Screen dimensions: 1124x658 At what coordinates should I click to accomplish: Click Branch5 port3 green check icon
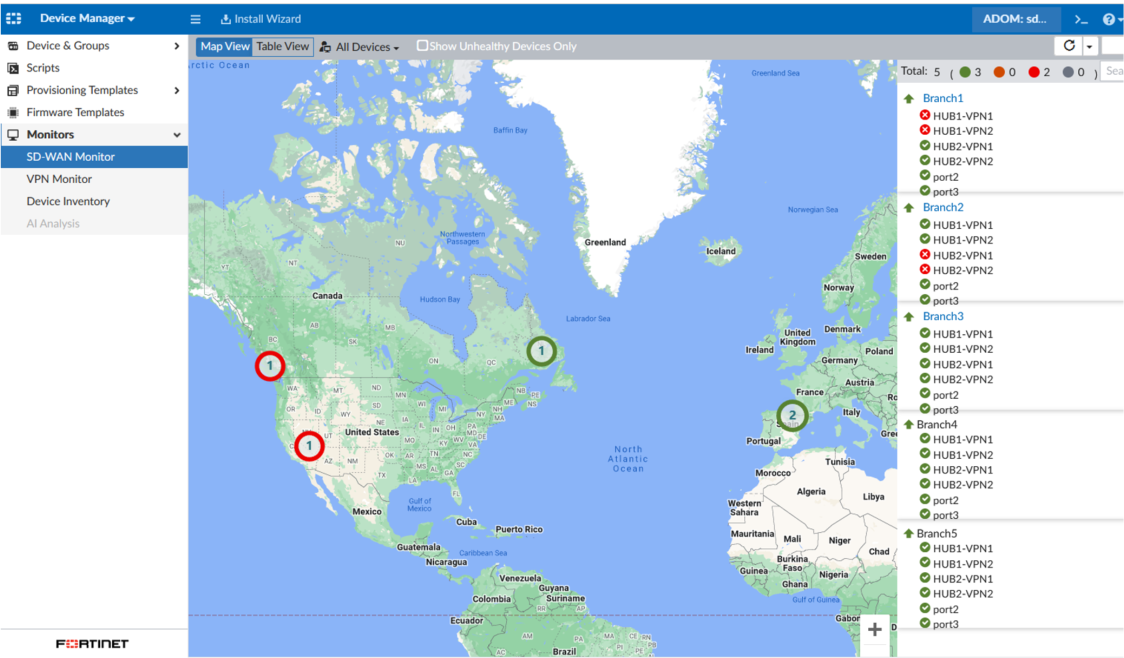point(925,623)
